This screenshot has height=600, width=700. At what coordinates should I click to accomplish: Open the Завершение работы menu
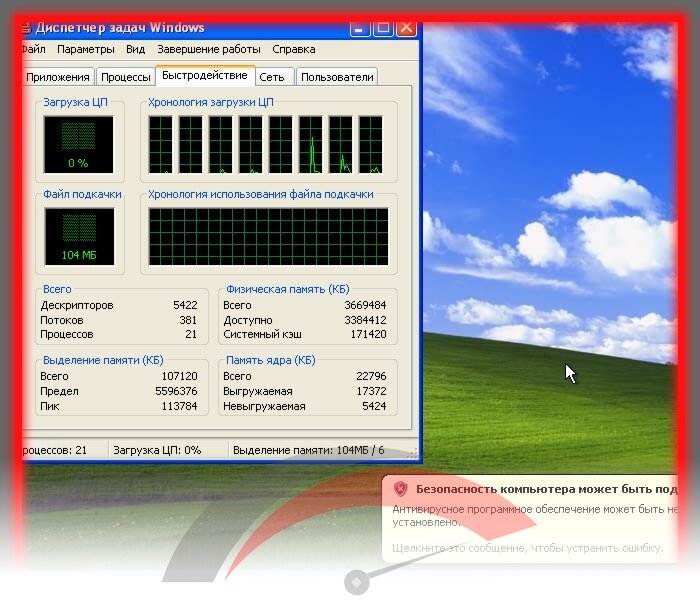(208, 49)
